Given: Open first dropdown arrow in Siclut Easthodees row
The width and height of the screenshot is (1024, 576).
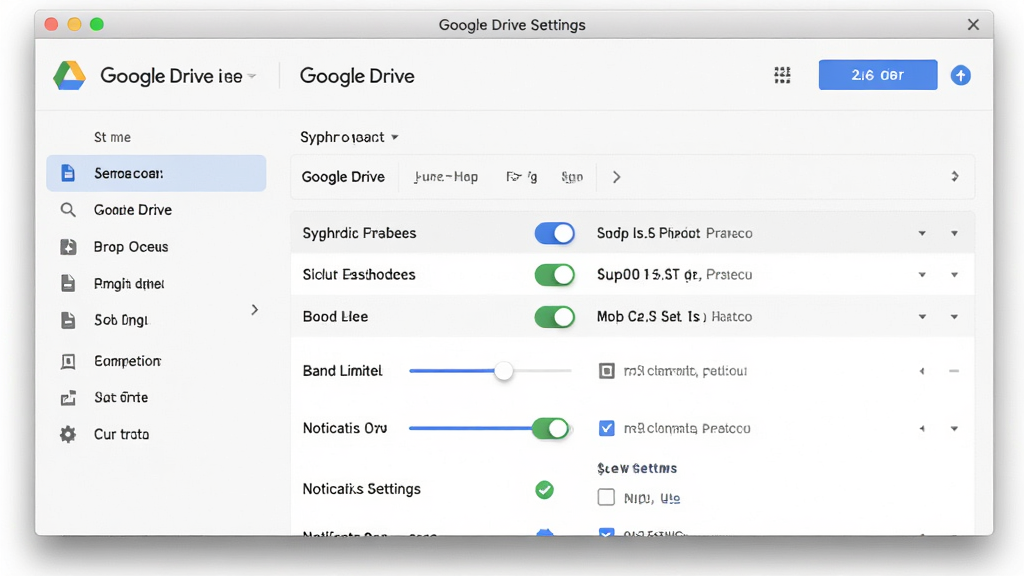Looking at the screenshot, I should coord(922,275).
